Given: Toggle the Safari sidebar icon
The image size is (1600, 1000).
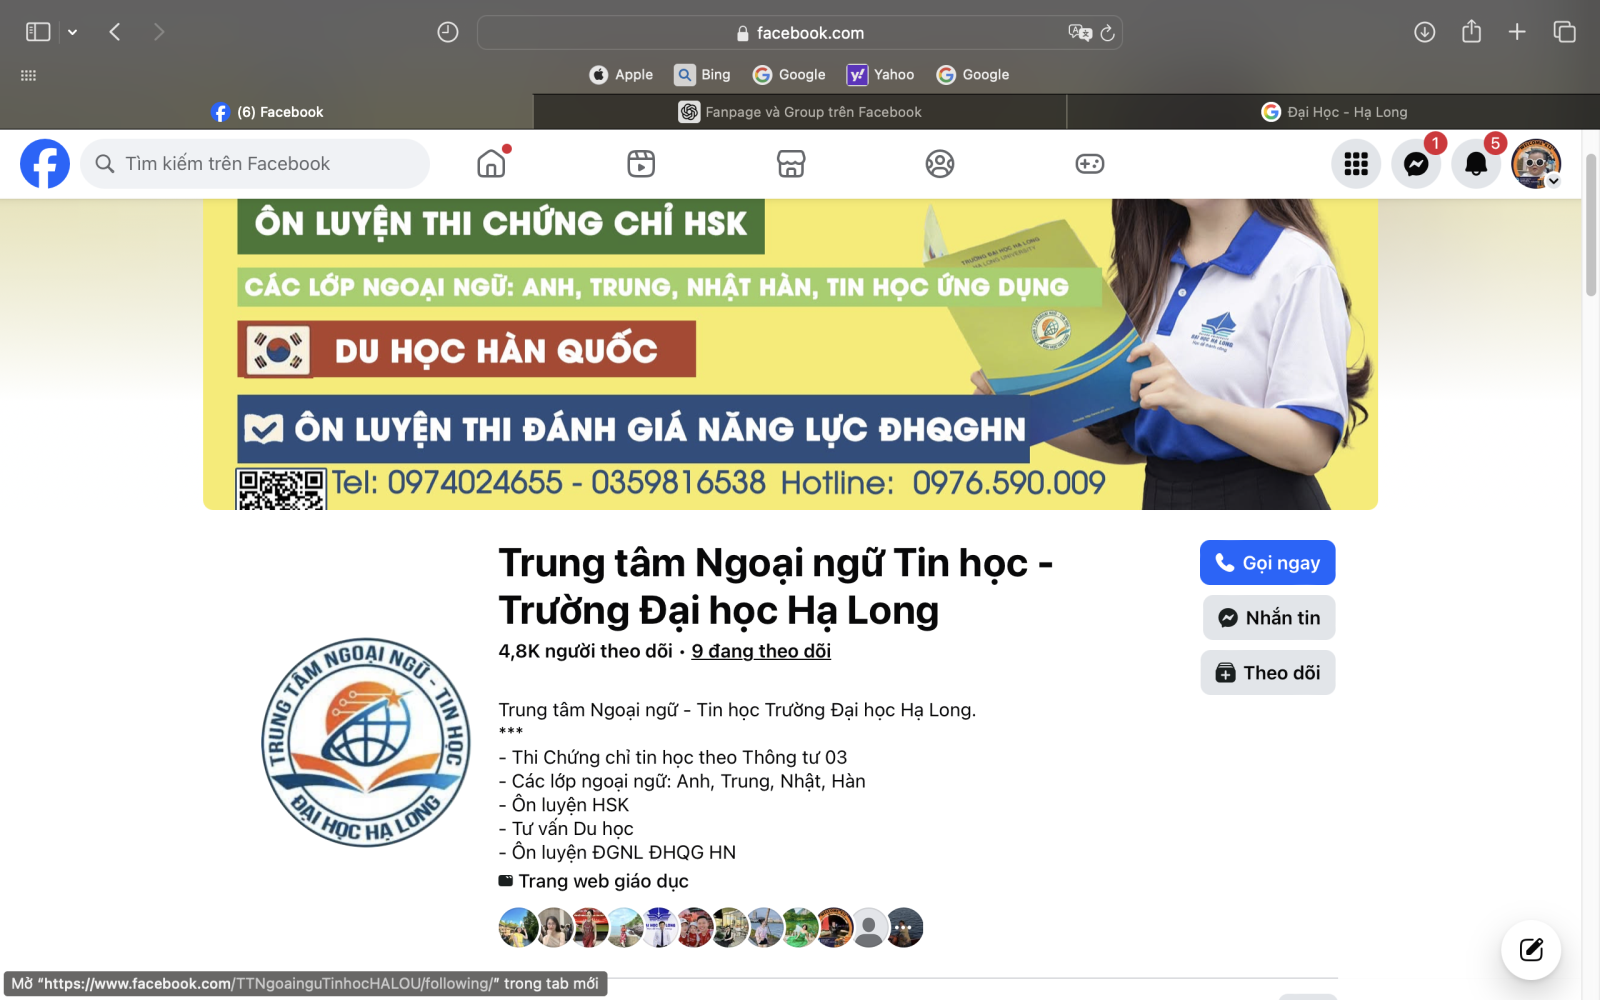Looking at the screenshot, I should coord(38,32).
